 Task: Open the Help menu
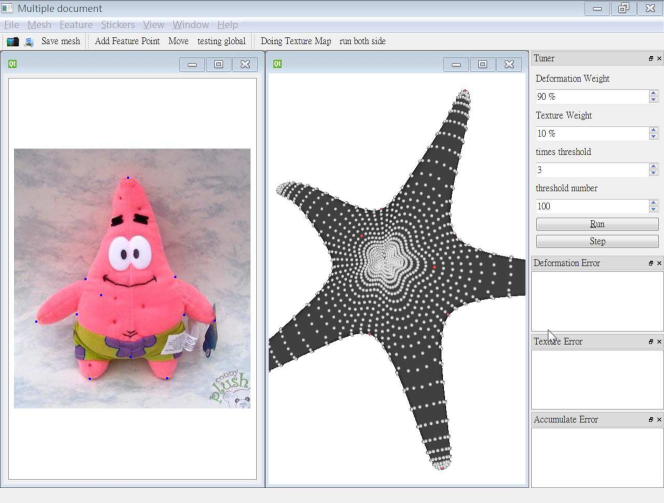click(x=228, y=25)
